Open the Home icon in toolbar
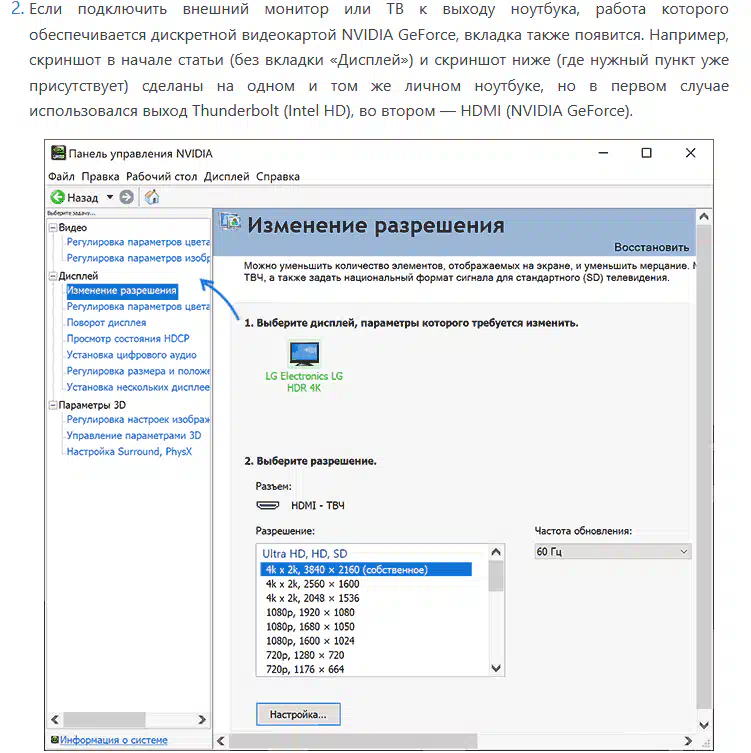 (152, 197)
